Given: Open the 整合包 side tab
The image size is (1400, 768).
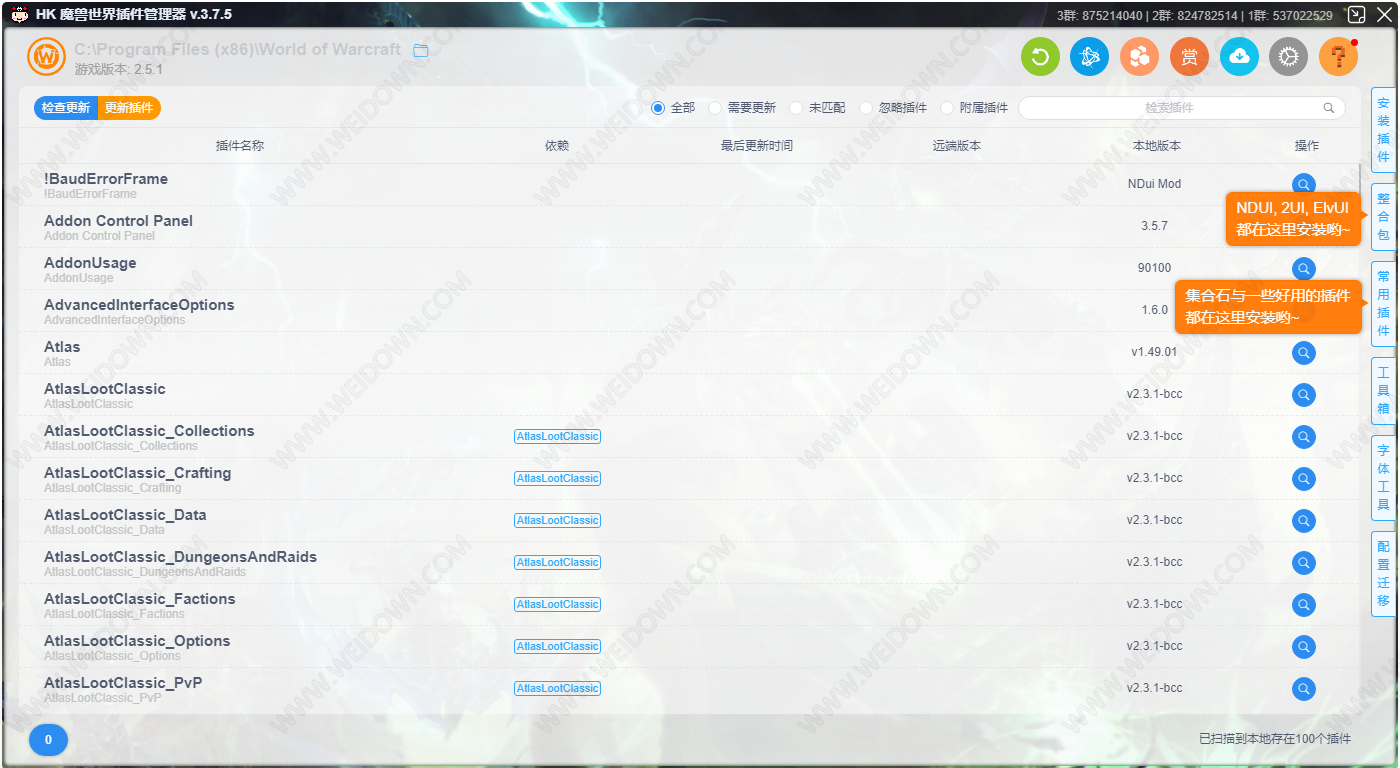Looking at the screenshot, I should (x=1383, y=217).
